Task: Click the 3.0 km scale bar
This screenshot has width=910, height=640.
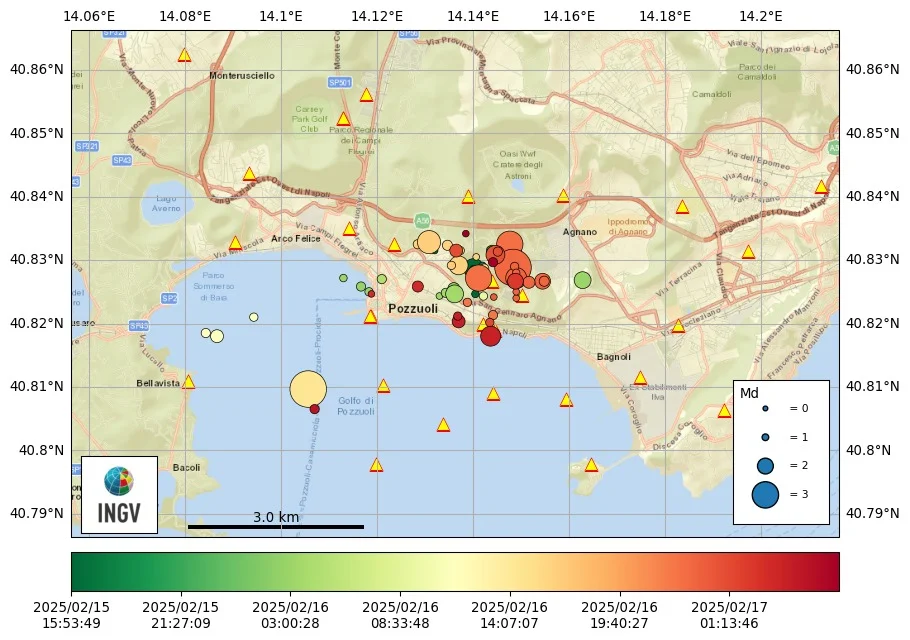Action: (x=276, y=527)
